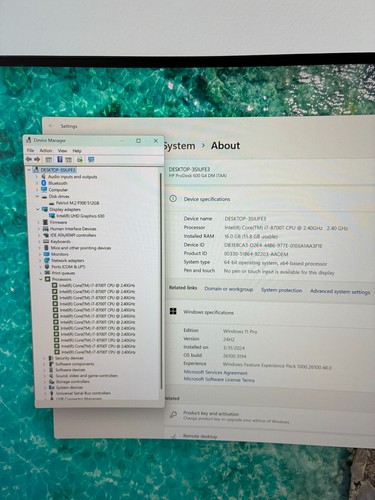Select the Bluetooth device category icon

[44, 183]
